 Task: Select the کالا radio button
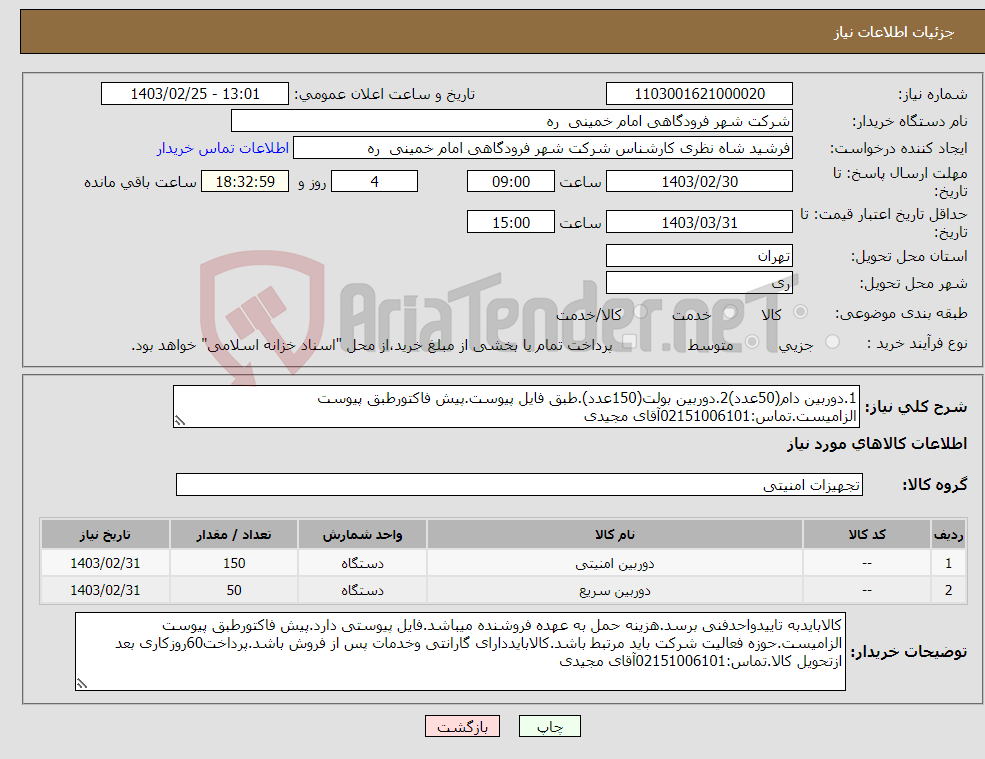pyautogui.click(x=800, y=312)
